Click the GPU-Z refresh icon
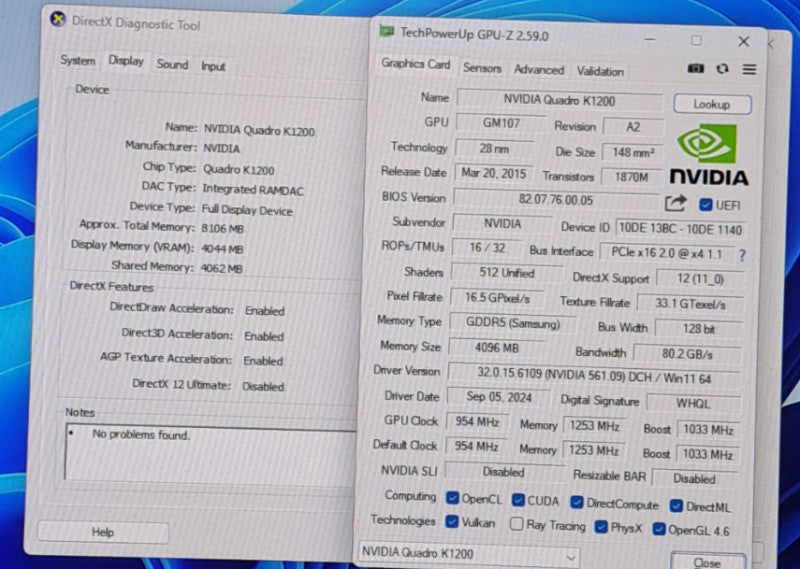Image resolution: width=800 pixels, height=569 pixels. pos(722,69)
